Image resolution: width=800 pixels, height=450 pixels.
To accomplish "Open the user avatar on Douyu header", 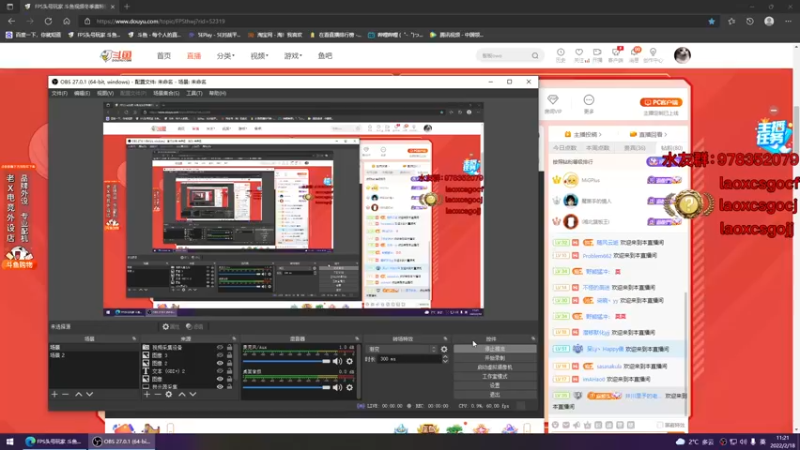I will coord(682,55).
